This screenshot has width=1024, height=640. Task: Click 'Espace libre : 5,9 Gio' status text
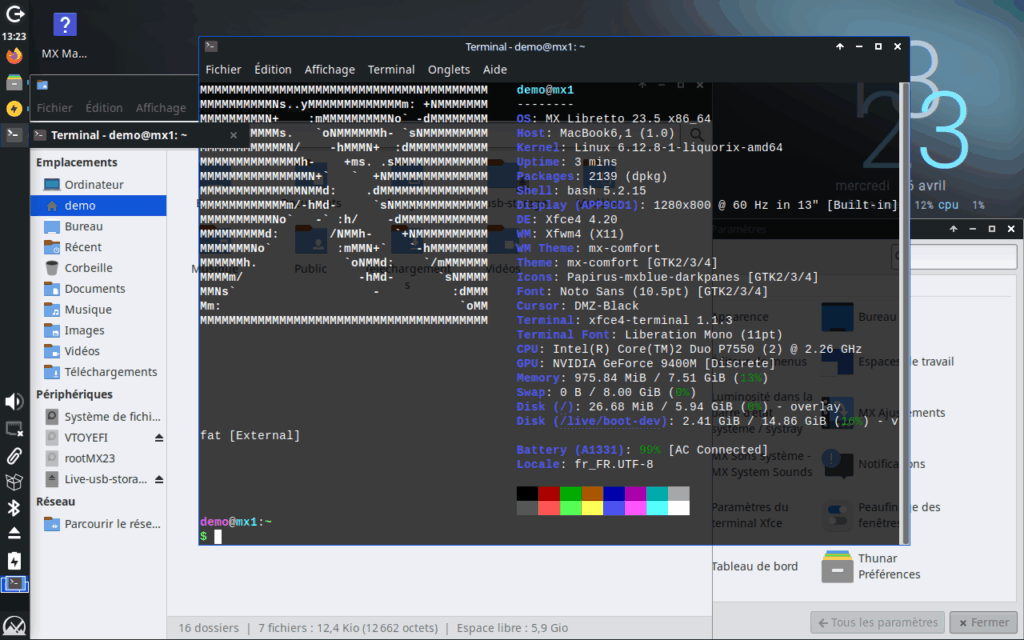click(512, 628)
